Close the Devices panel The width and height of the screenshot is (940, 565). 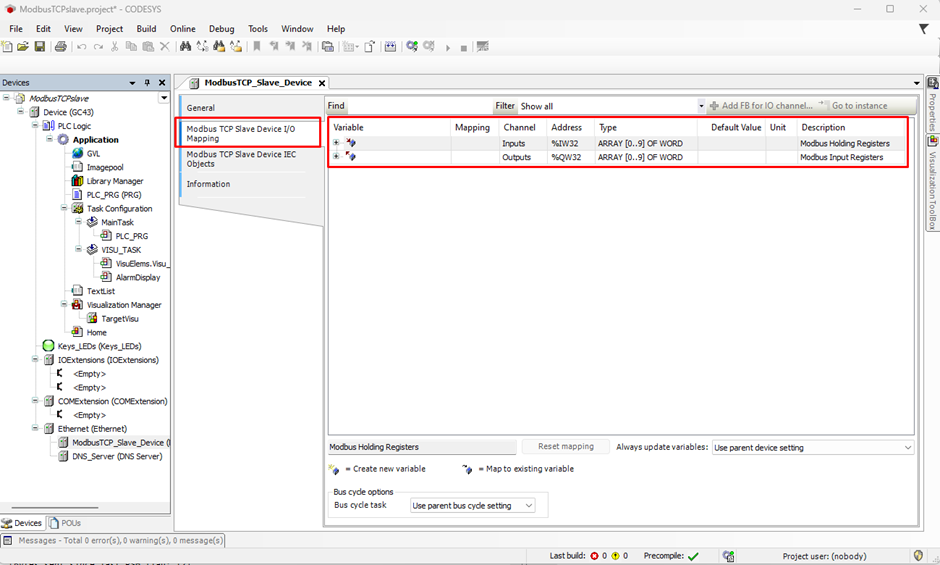coord(162,83)
